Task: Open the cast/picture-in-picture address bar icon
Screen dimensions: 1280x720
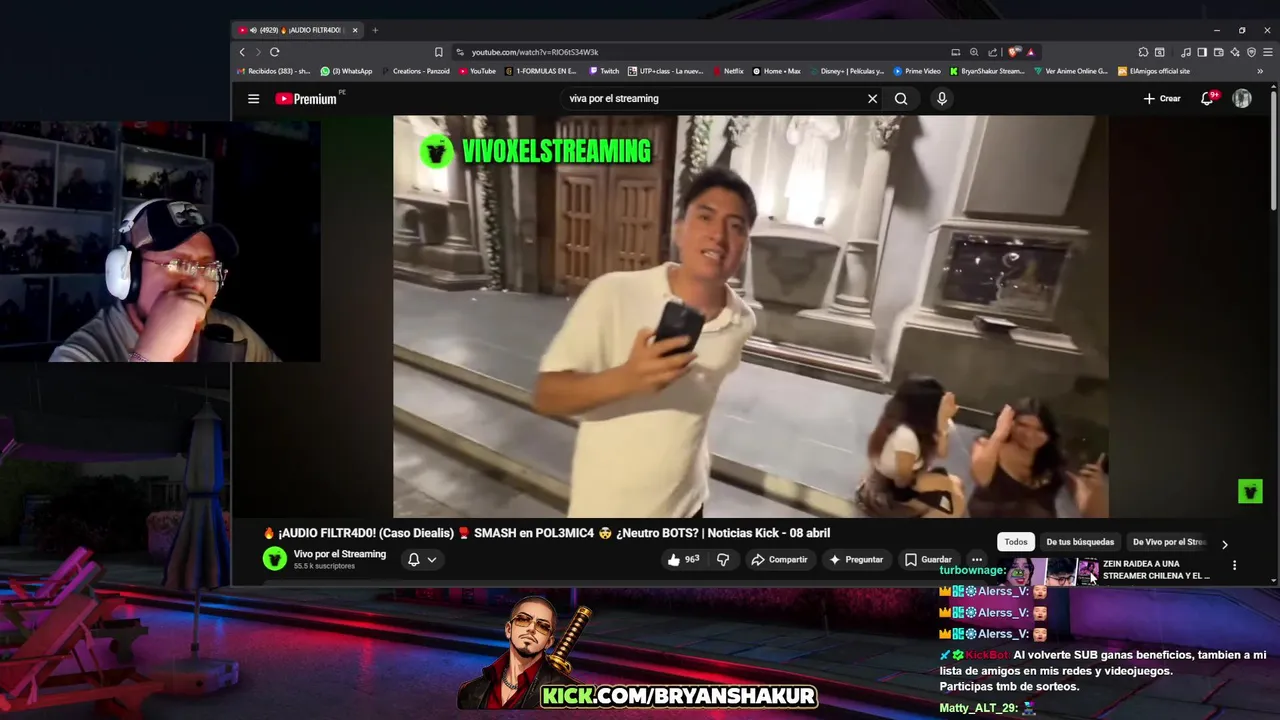Action: click(x=956, y=52)
